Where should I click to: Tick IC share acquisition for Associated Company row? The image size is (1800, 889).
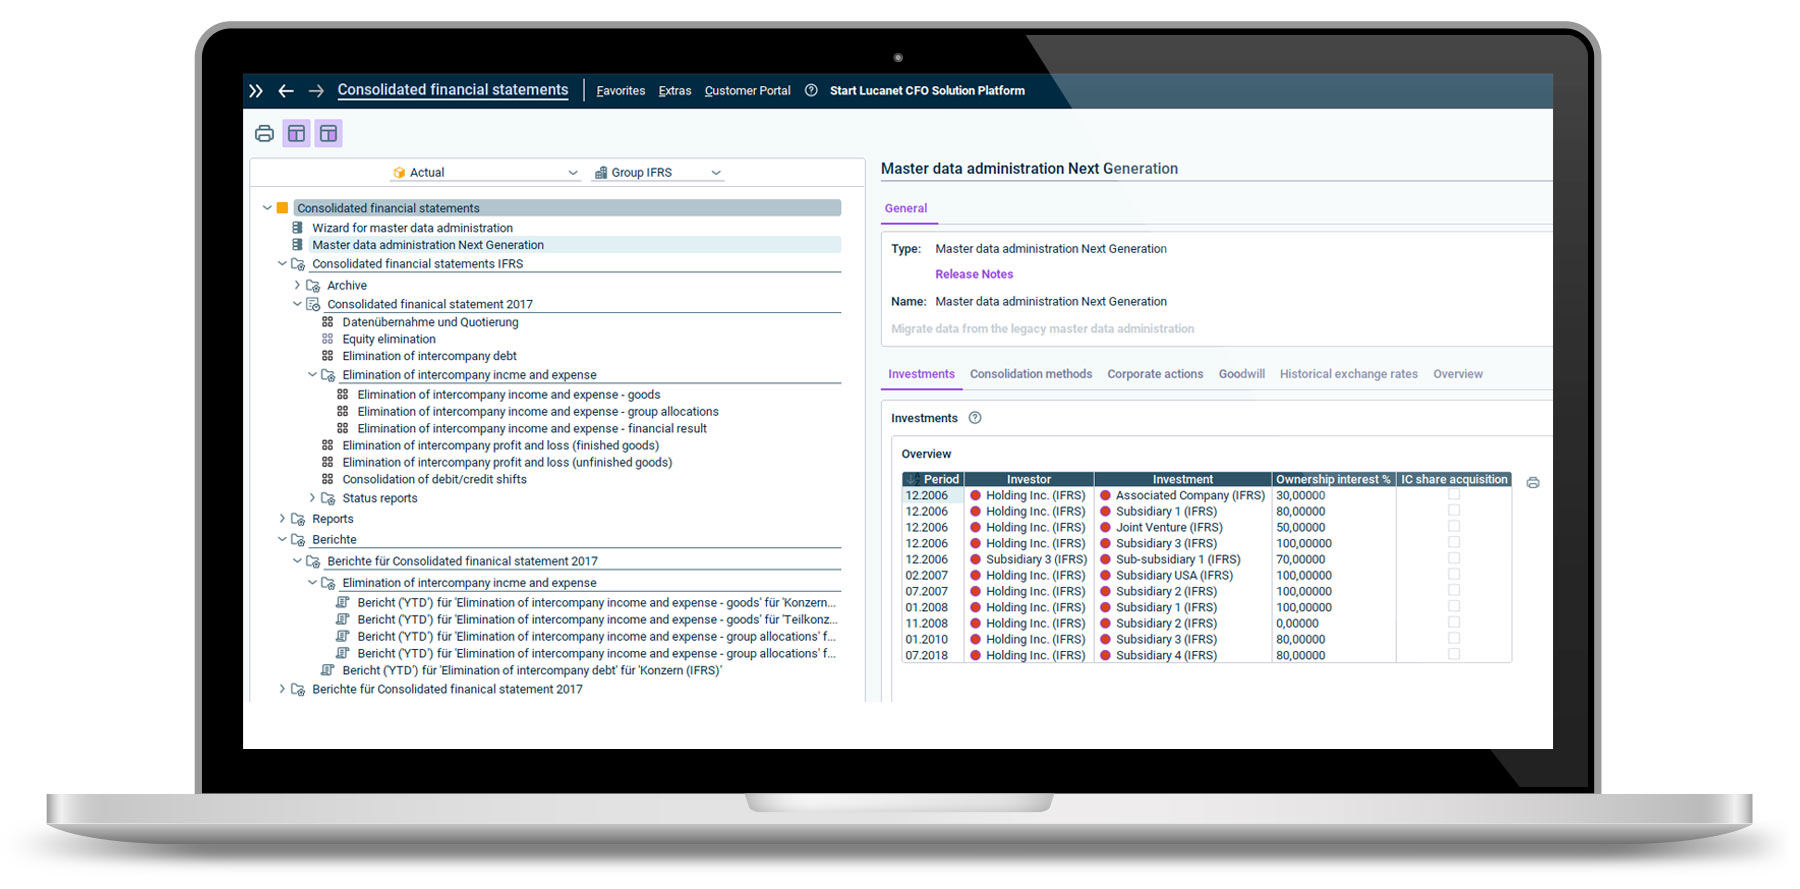point(1454,494)
